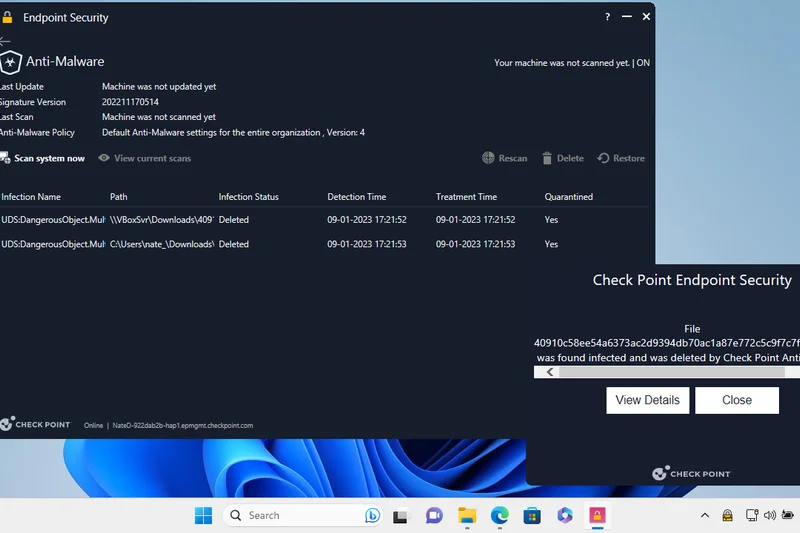Image resolution: width=800 pixels, height=533 pixels.
Task: Expand the system tray hidden icons chevron
Action: tap(704, 515)
